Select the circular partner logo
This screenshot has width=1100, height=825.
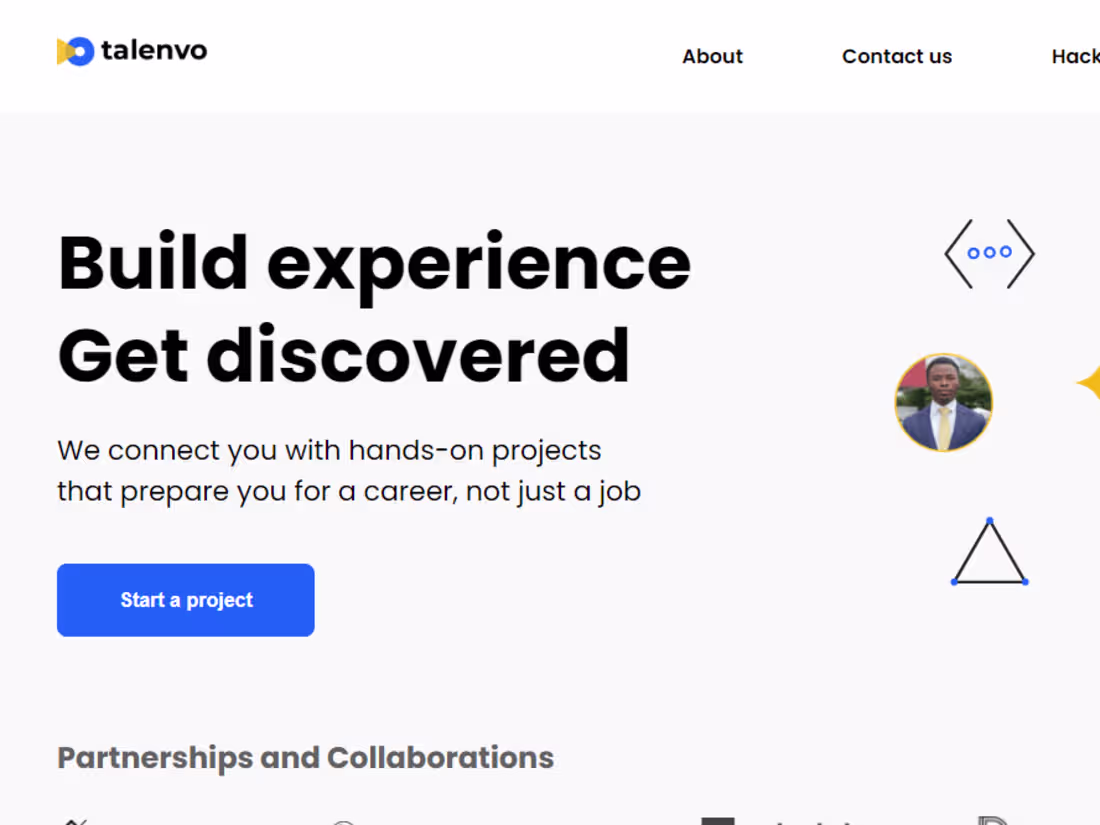(x=343, y=820)
